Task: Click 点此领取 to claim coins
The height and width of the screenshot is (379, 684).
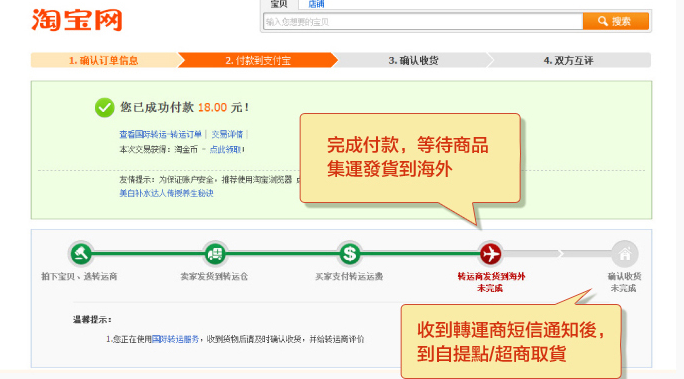Action: [x=225, y=150]
